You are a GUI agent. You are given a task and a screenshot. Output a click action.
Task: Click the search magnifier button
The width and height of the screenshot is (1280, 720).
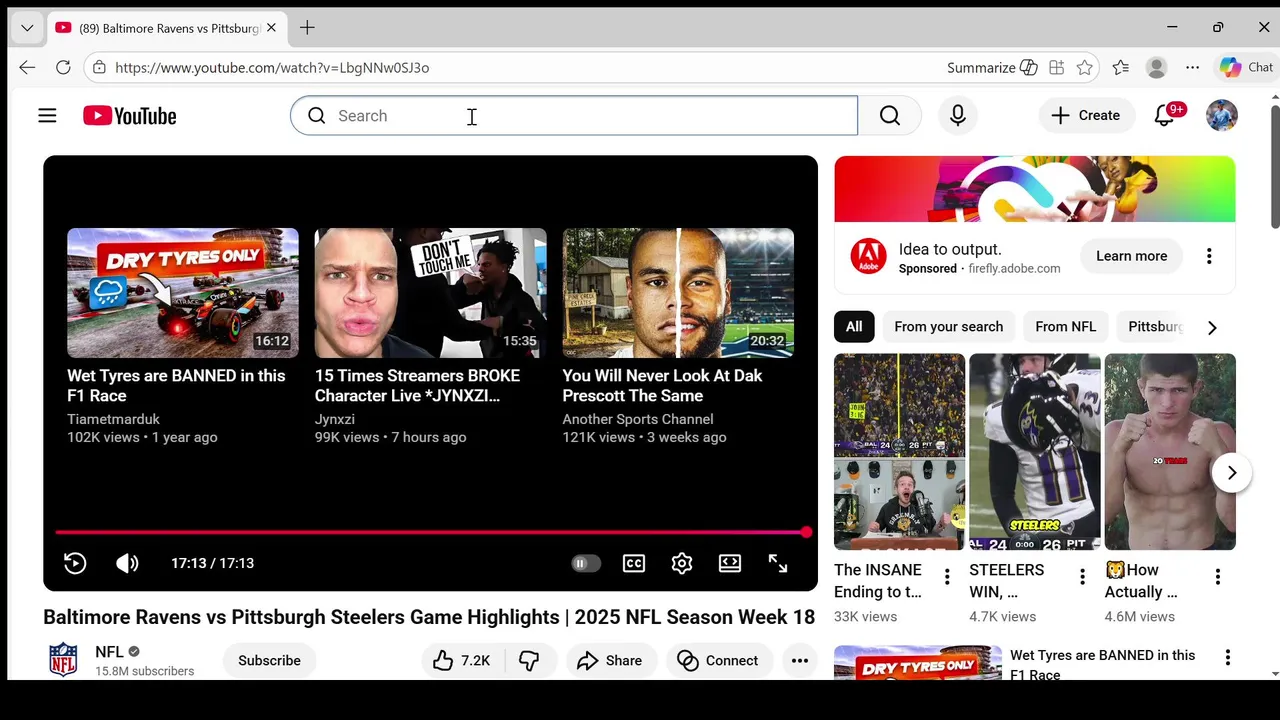pyautogui.click(x=889, y=116)
